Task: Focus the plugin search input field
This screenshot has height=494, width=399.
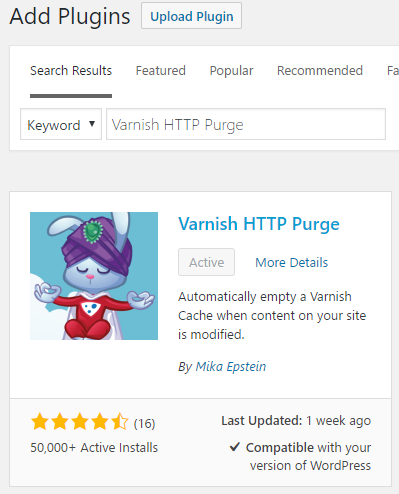Action: pyautogui.click(x=246, y=124)
